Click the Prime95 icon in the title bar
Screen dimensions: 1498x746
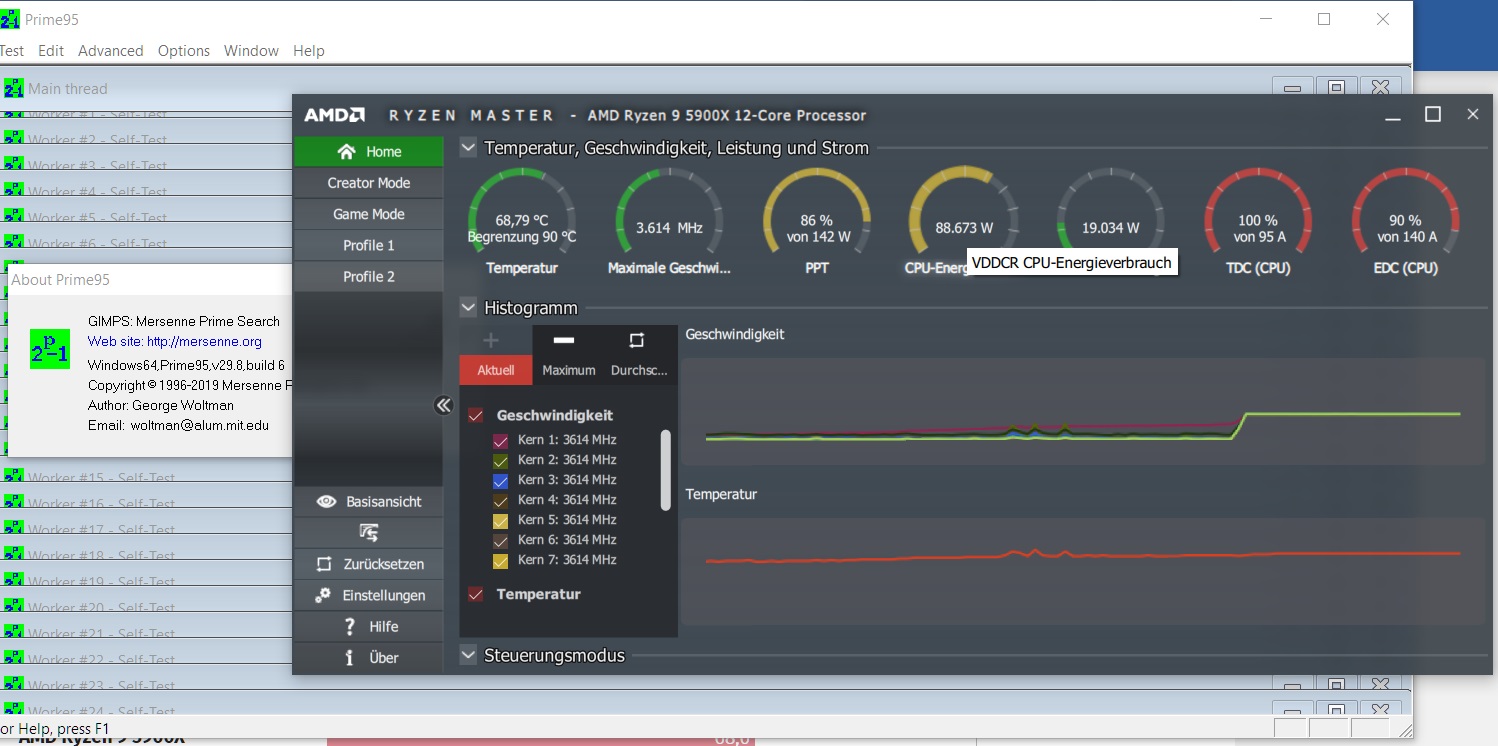10,20
